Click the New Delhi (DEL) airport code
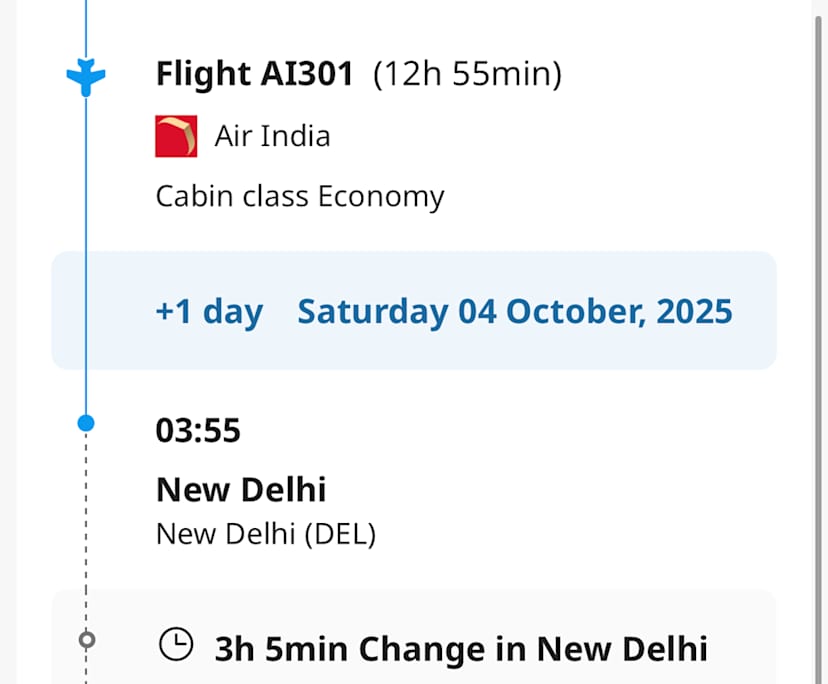This screenshot has width=828, height=684. pos(265,534)
